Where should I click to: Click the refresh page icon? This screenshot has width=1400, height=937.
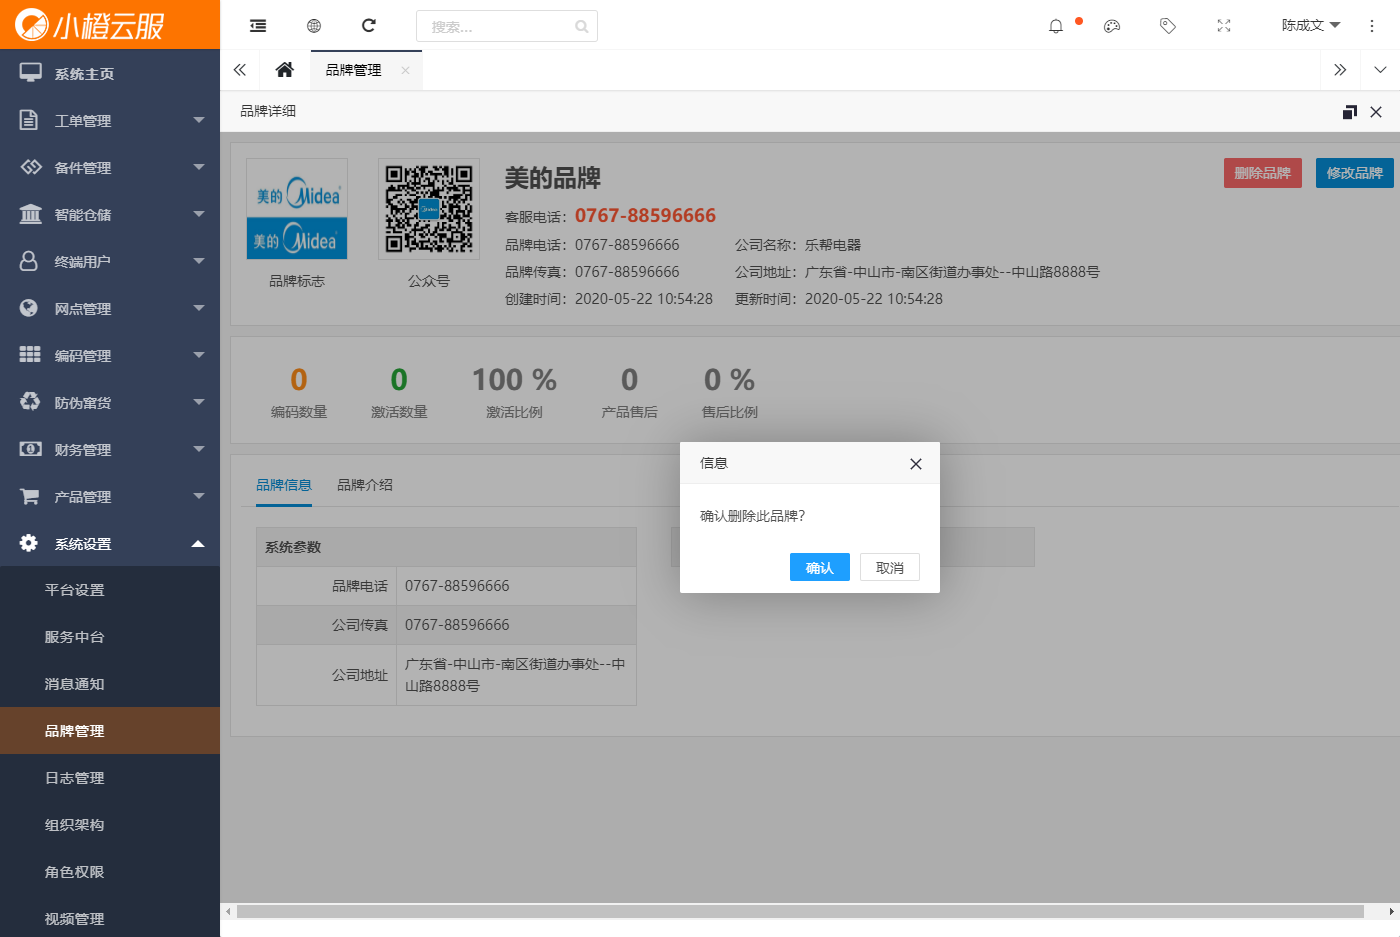pyautogui.click(x=369, y=26)
